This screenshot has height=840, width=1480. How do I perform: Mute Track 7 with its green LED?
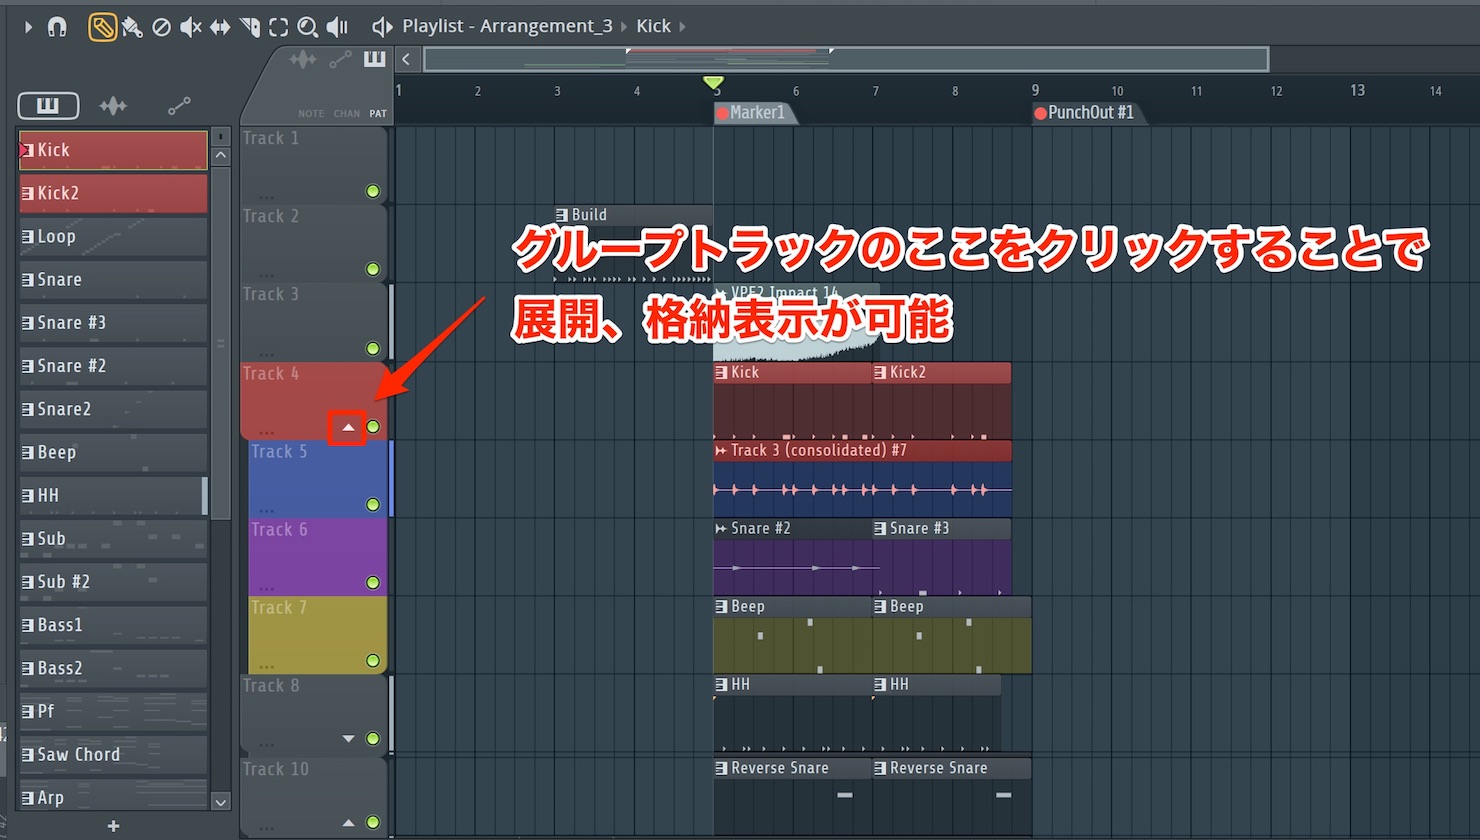point(373,660)
